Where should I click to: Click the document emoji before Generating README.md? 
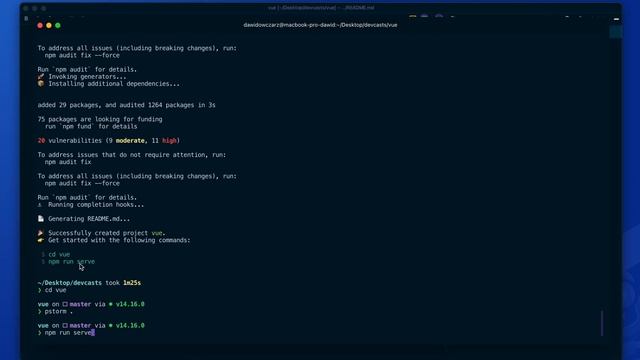(x=41, y=219)
